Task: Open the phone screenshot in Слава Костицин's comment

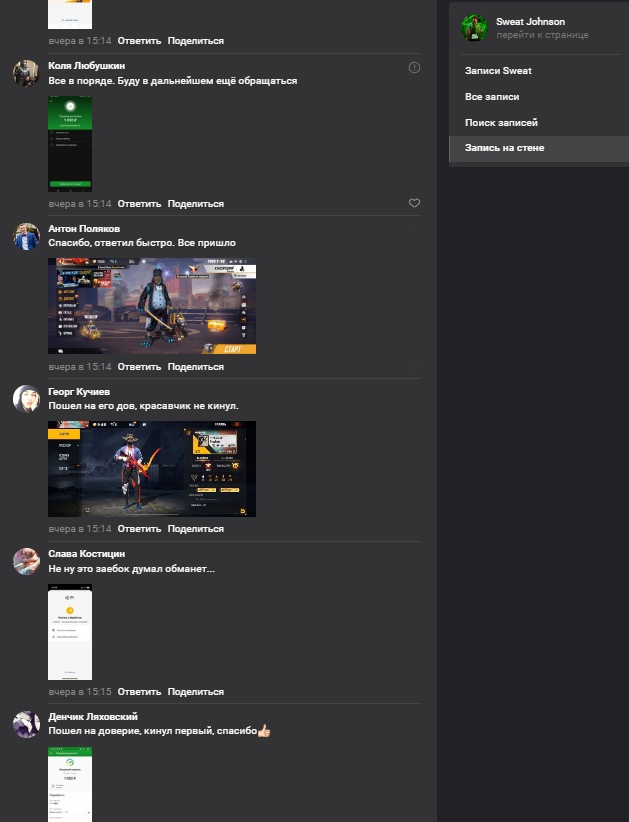Action: 70,631
